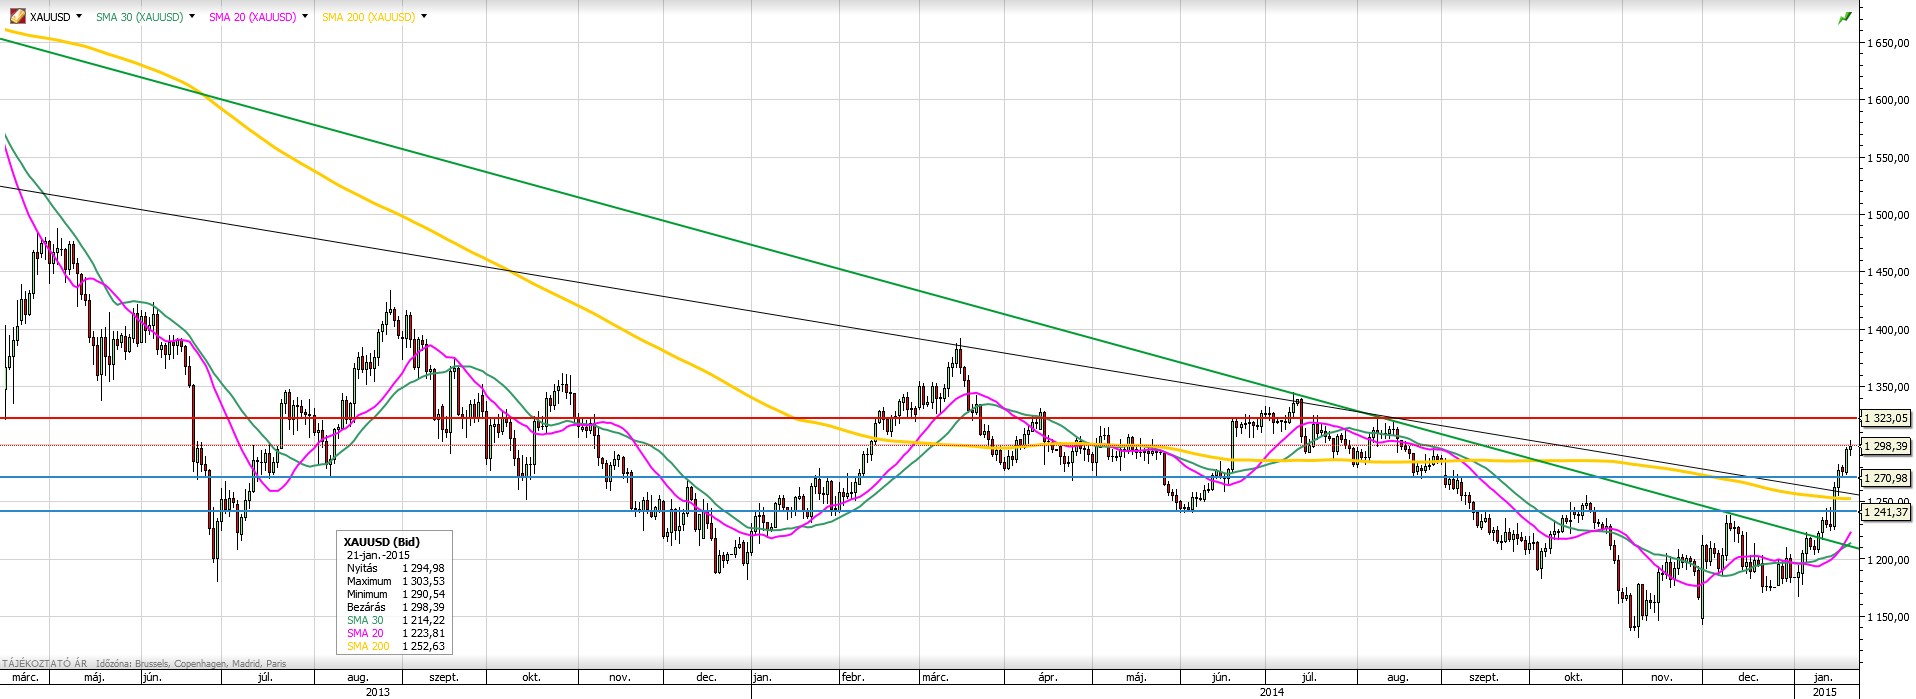Click the 'XAUUSD (Bid)' info box title
1916x699 pixels.
[382, 542]
